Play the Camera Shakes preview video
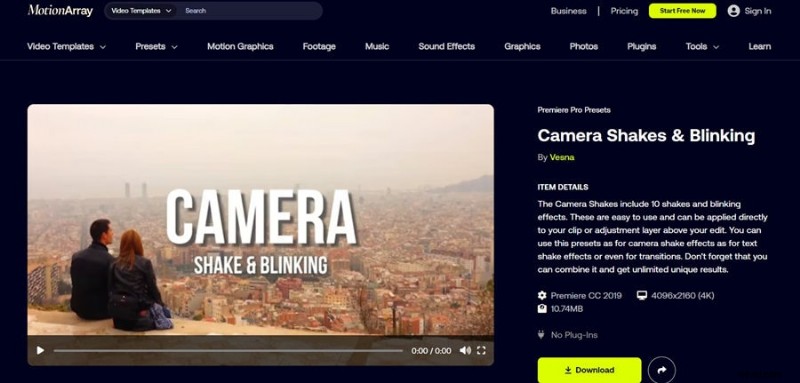This screenshot has height=383, width=800. [40, 350]
